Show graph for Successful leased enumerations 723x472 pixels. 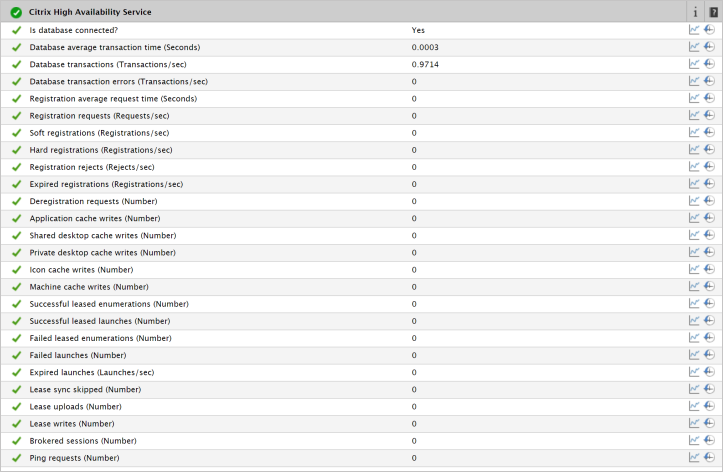[694, 303]
